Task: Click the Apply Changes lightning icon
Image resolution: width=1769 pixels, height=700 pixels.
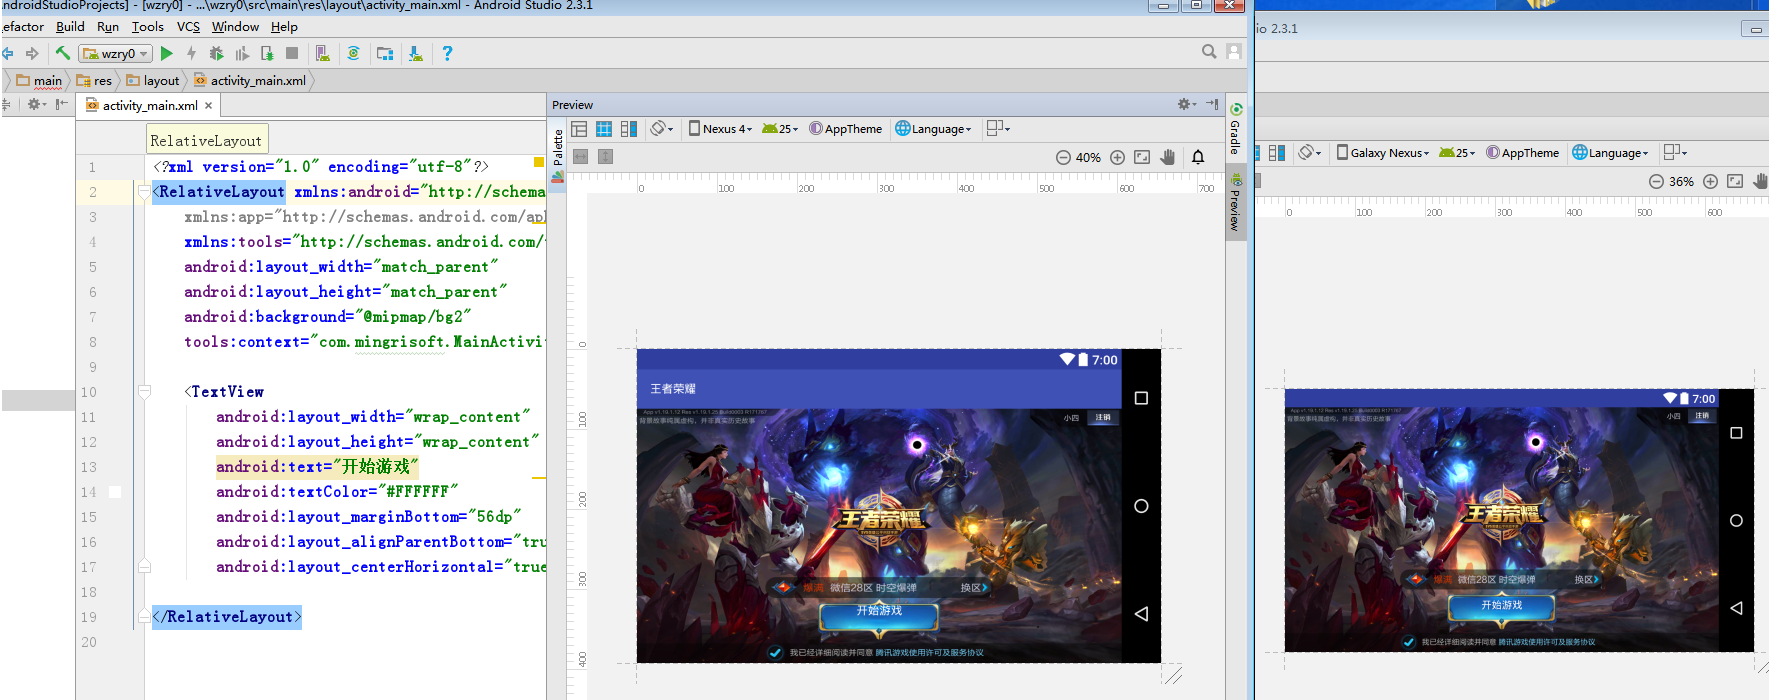Action: click(191, 53)
